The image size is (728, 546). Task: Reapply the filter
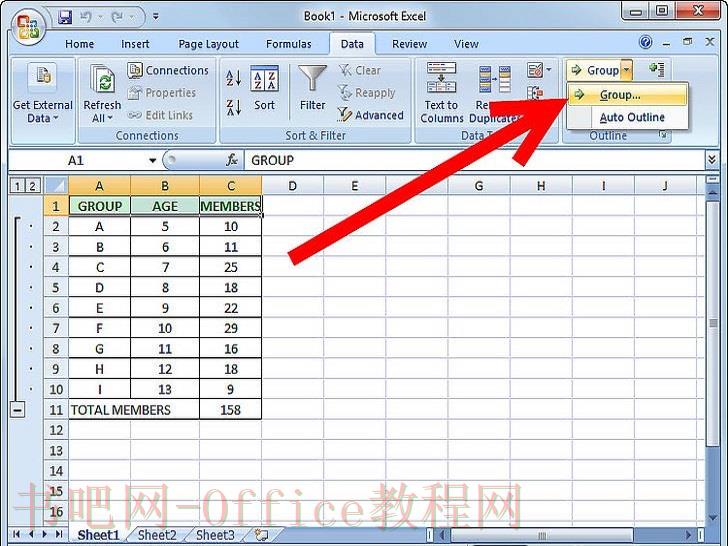(x=367, y=93)
